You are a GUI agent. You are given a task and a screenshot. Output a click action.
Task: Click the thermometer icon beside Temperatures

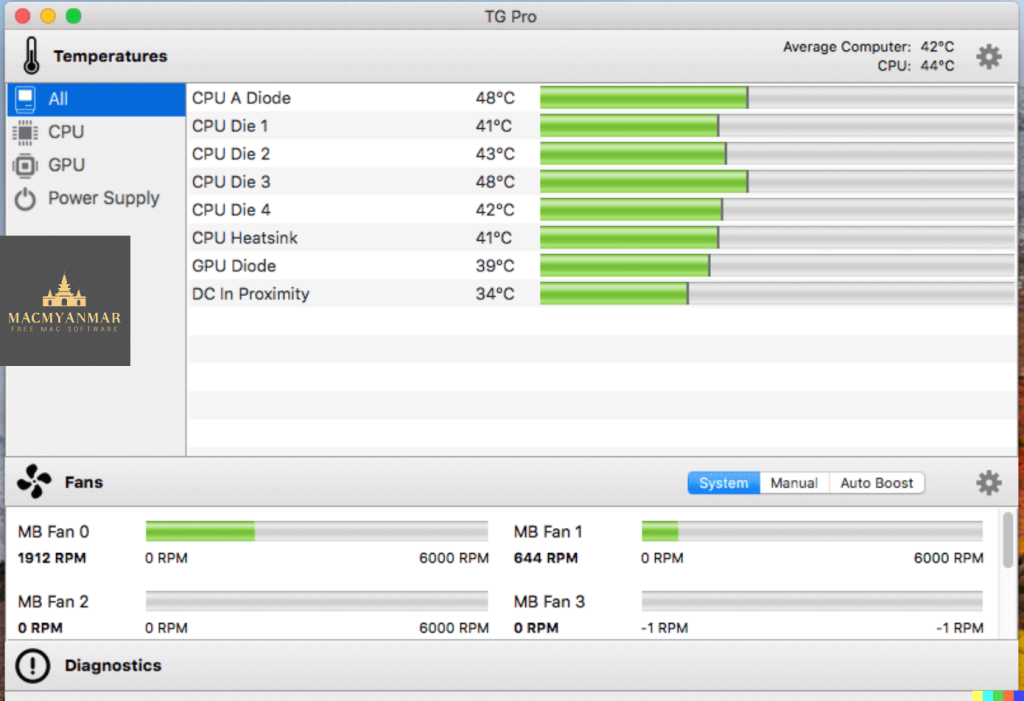[x=31, y=56]
